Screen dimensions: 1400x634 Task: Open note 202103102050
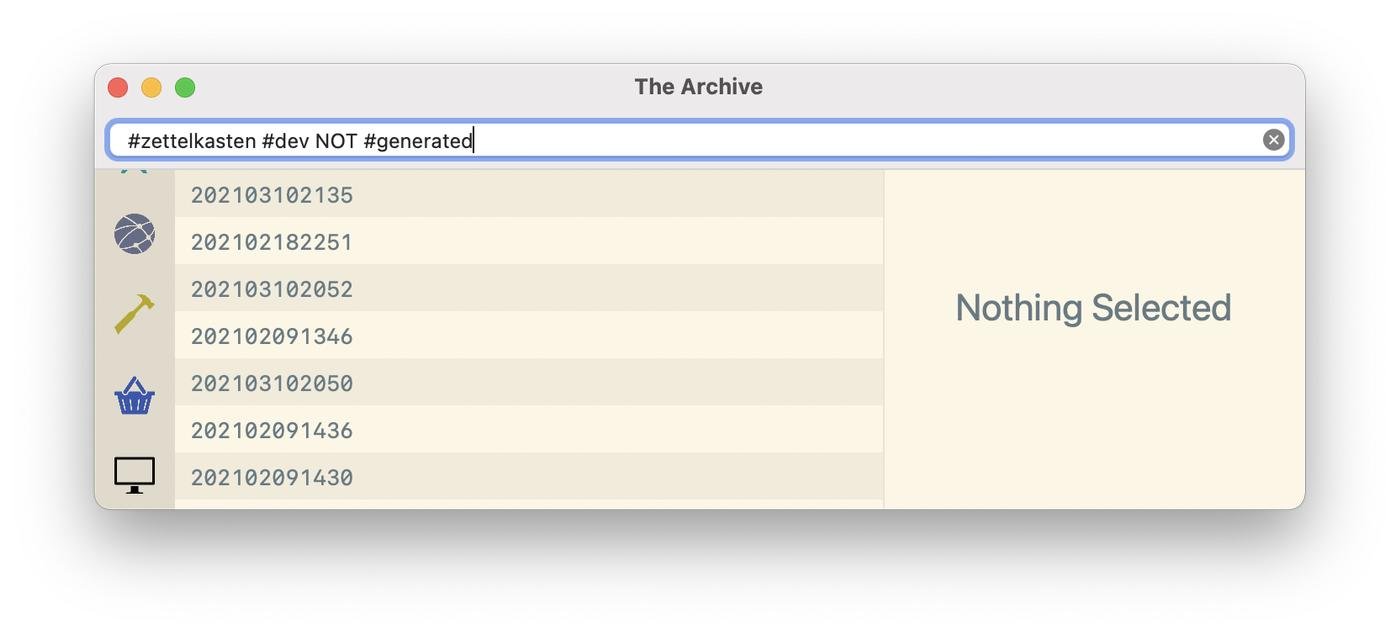tap(272, 383)
